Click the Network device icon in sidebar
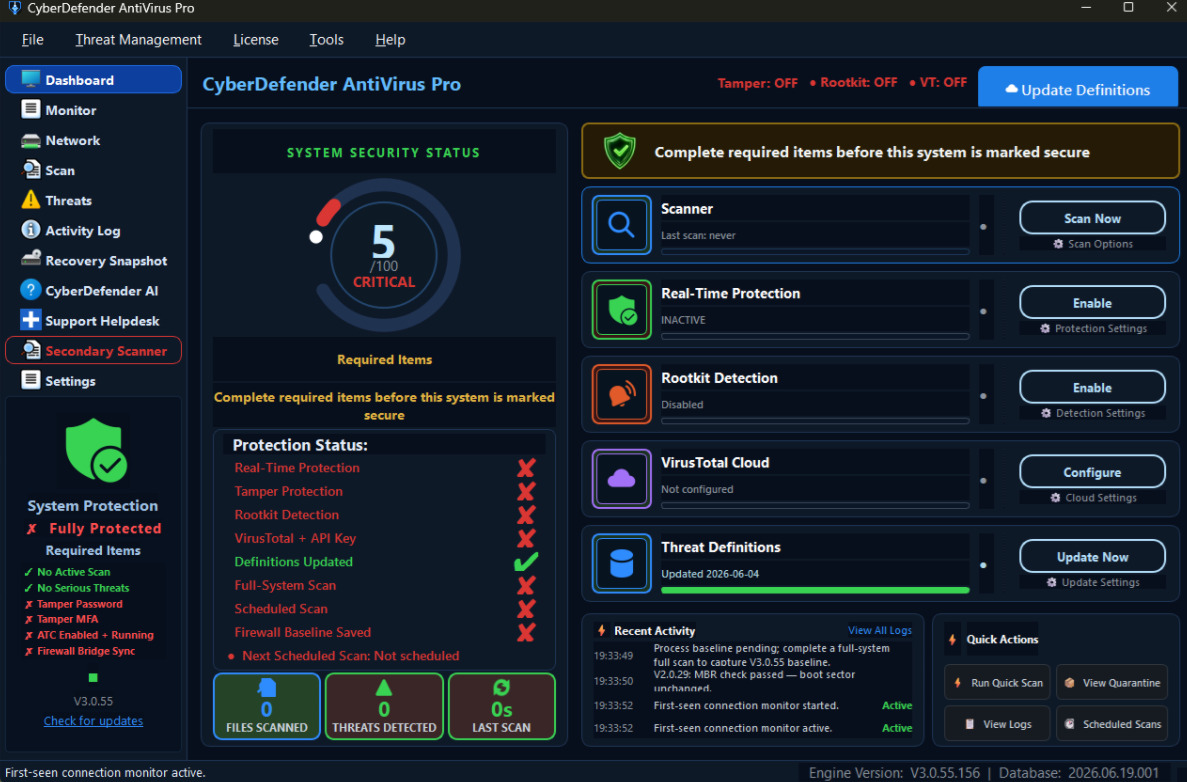The width and height of the screenshot is (1187, 782). [x=30, y=140]
